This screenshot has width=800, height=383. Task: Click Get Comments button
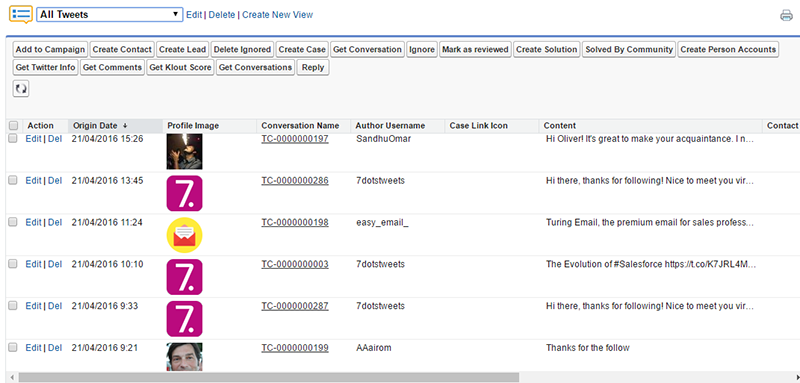pyautogui.click(x=112, y=67)
